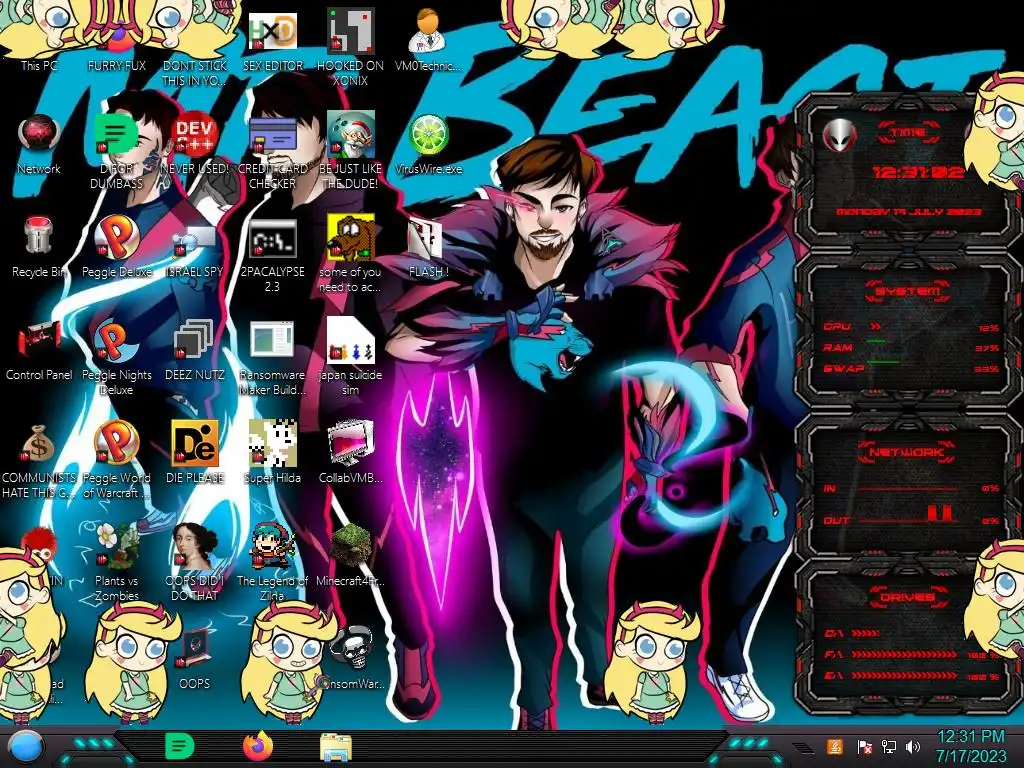Click the SYSTEM header in the widget
Image resolution: width=1024 pixels, height=768 pixels.
[908, 291]
